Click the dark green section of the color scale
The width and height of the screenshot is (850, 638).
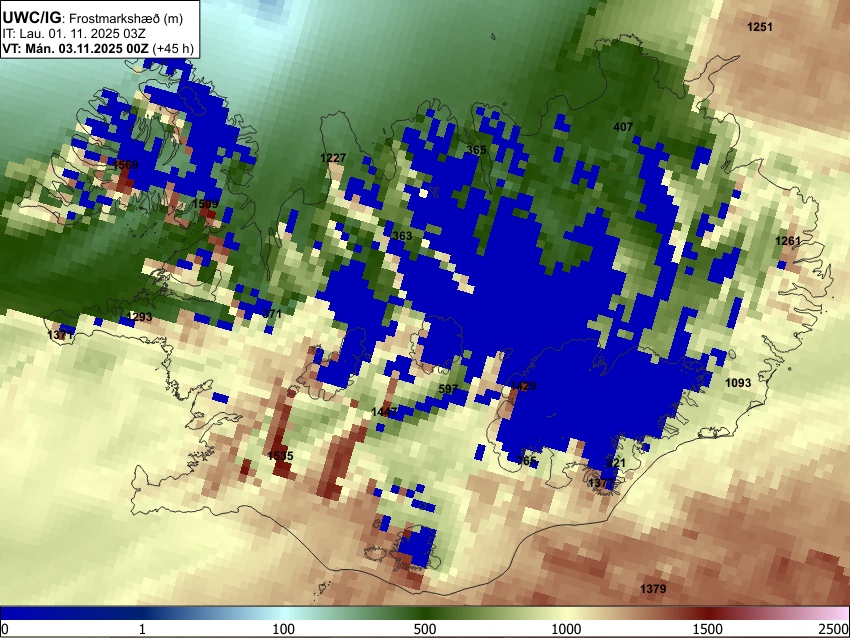(425, 613)
